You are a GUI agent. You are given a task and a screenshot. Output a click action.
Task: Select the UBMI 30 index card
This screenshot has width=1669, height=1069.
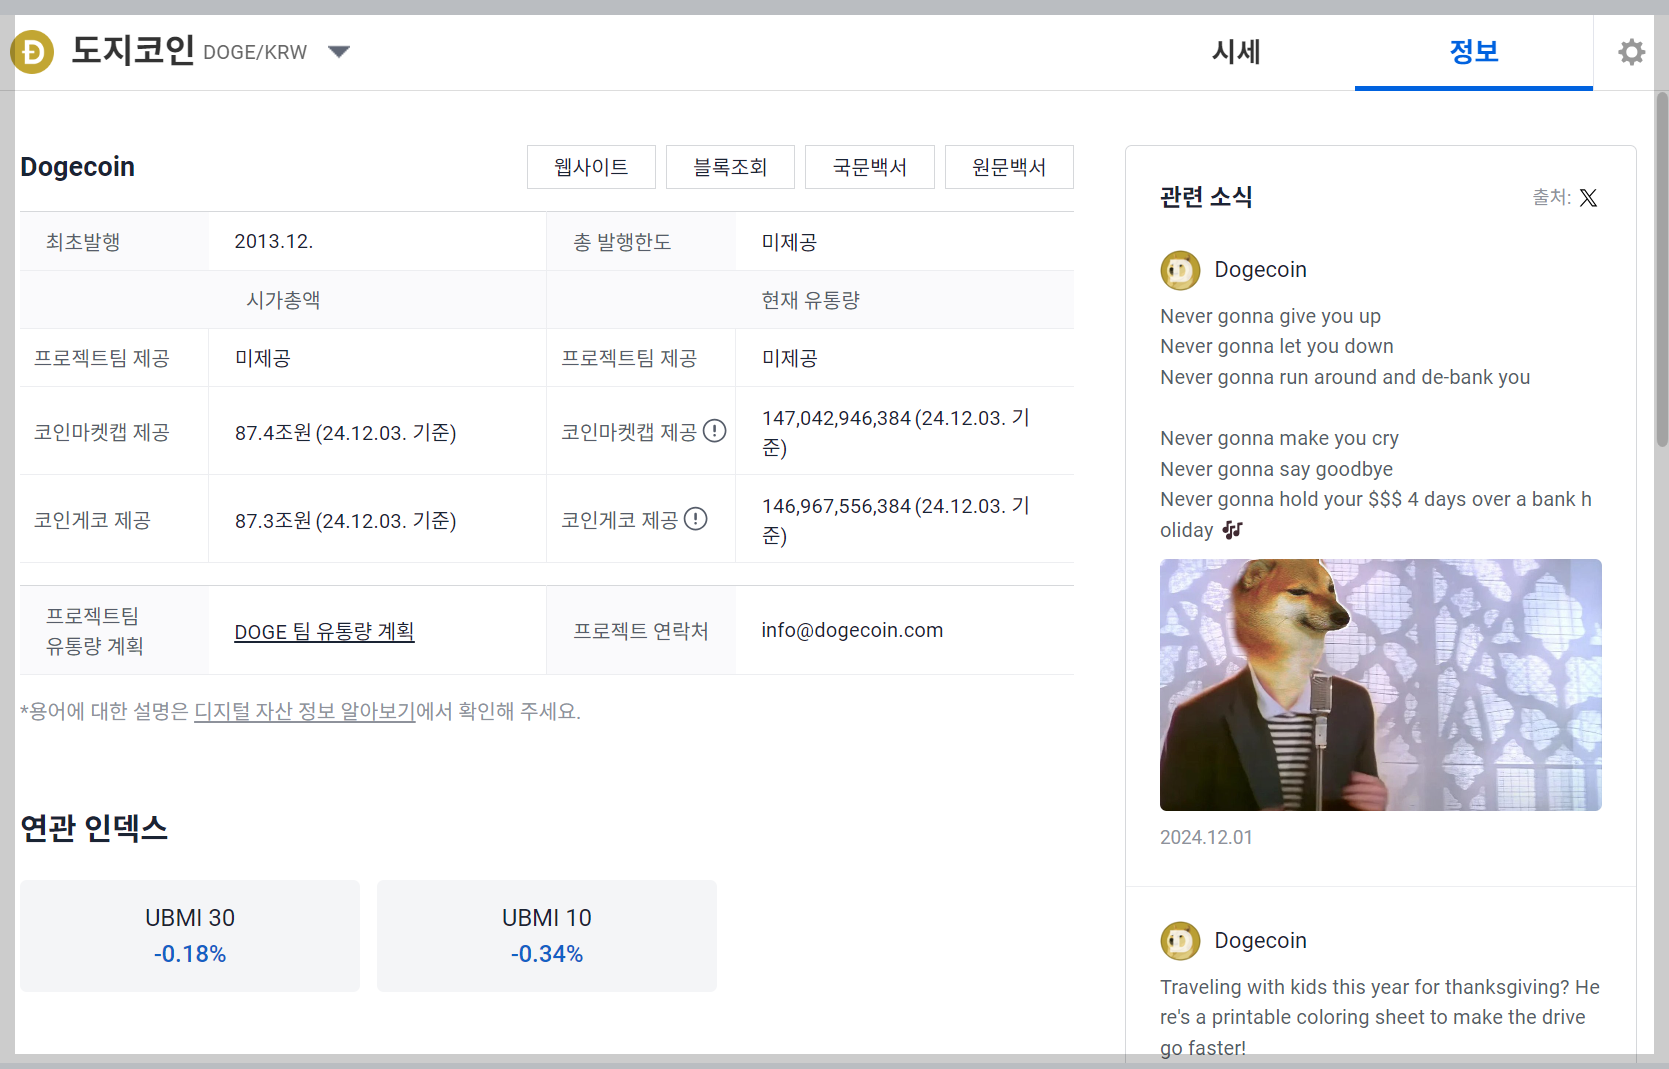point(190,936)
